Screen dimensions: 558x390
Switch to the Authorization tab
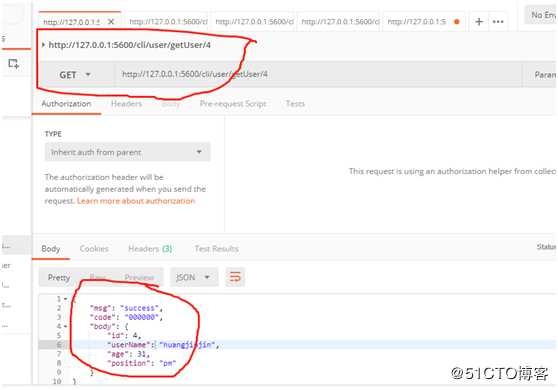tap(66, 104)
